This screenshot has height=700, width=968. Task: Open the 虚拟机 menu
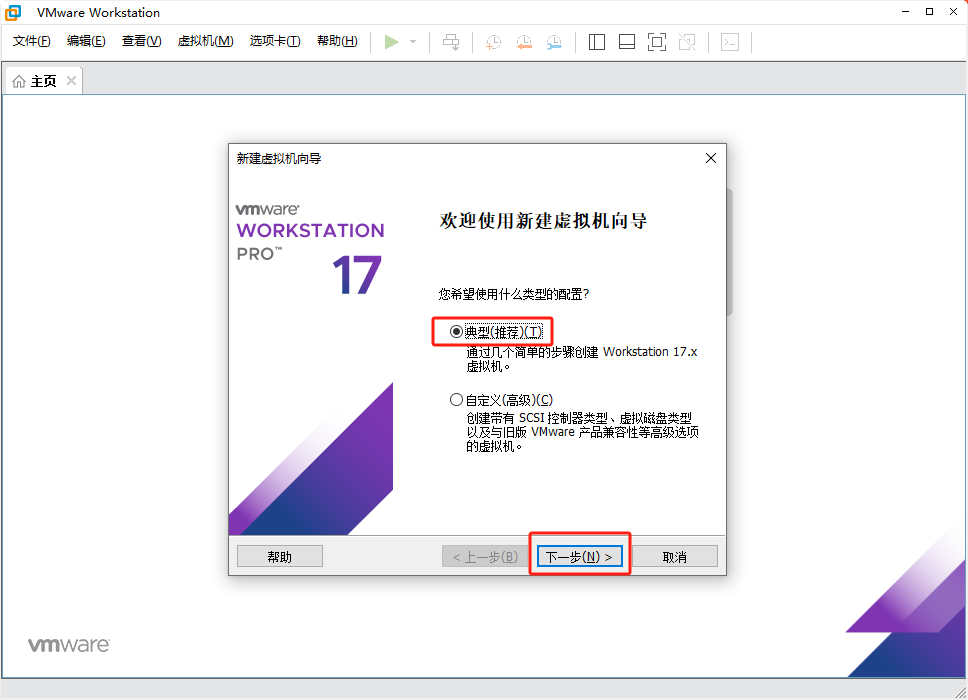coord(205,41)
